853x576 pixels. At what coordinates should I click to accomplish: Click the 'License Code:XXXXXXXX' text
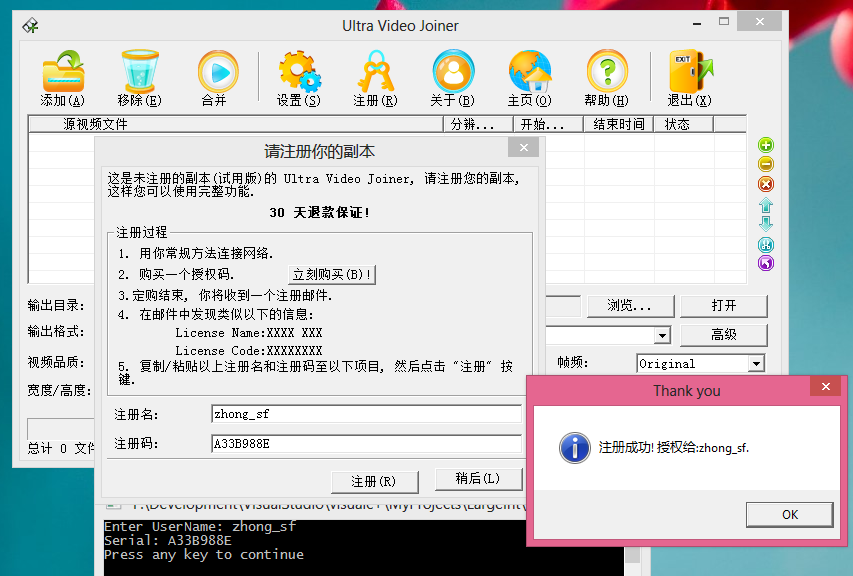[x=249, y=351]
